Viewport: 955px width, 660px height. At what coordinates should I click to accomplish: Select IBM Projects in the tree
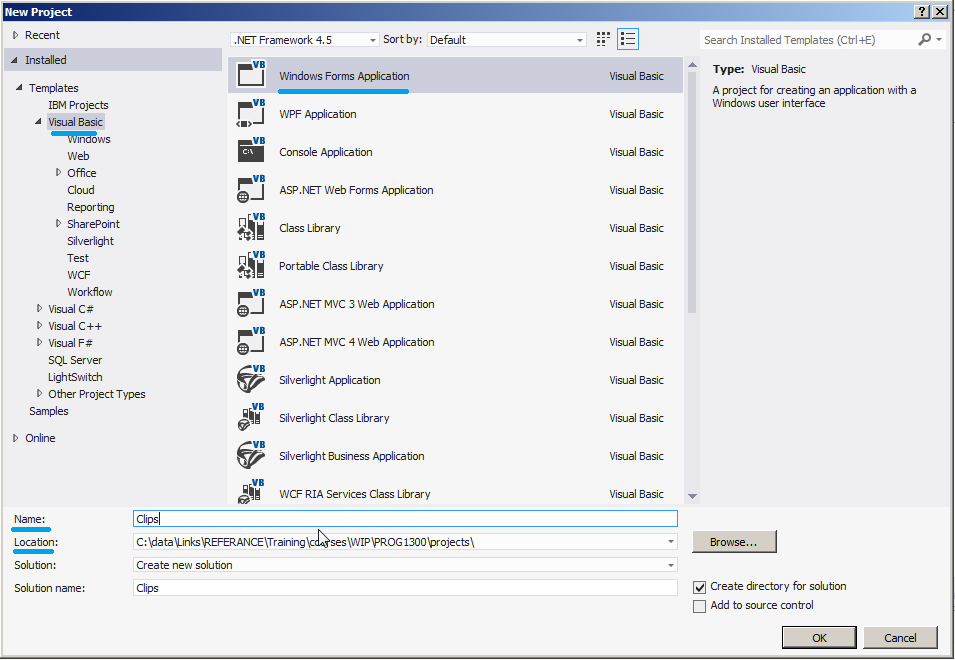[x=78, y=105]
